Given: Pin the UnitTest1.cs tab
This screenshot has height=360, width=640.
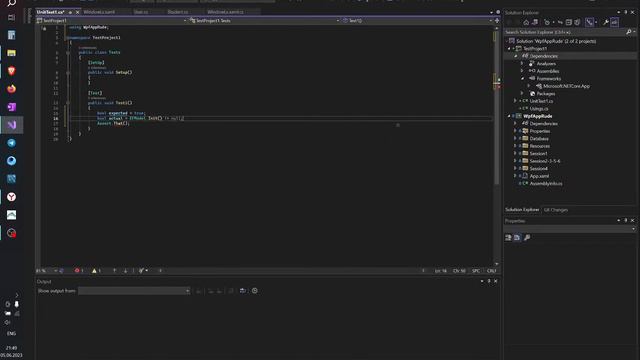Looking at the screenshot, I should tap(70, 12).
